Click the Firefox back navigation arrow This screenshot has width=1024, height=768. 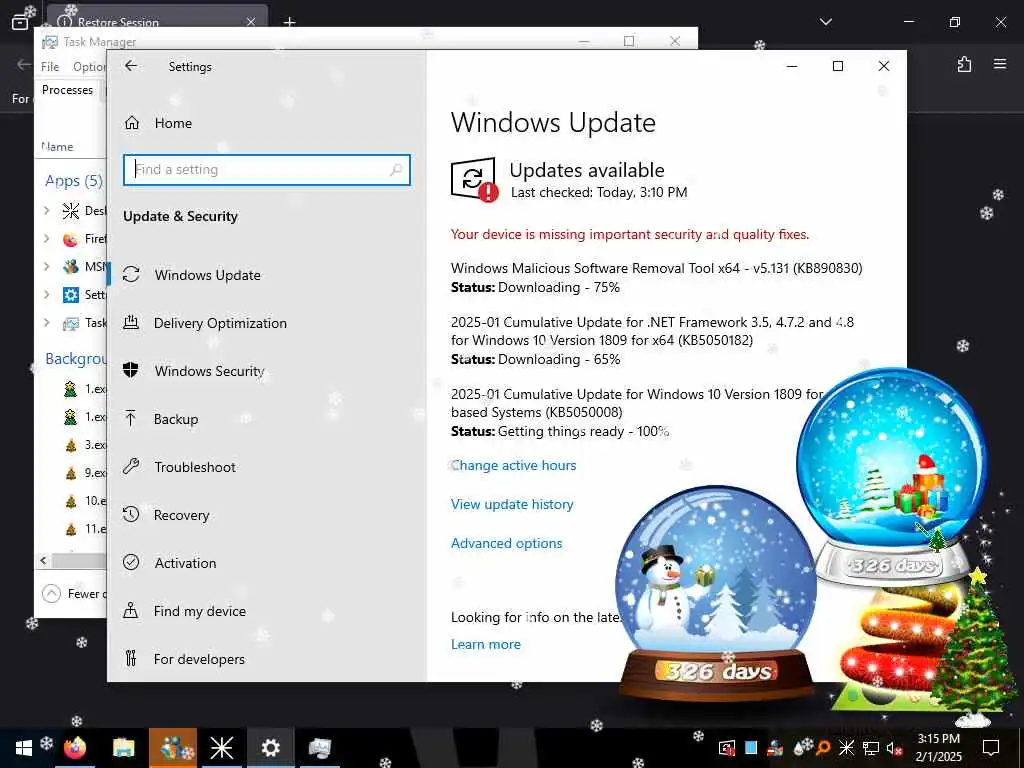(24, 64)
